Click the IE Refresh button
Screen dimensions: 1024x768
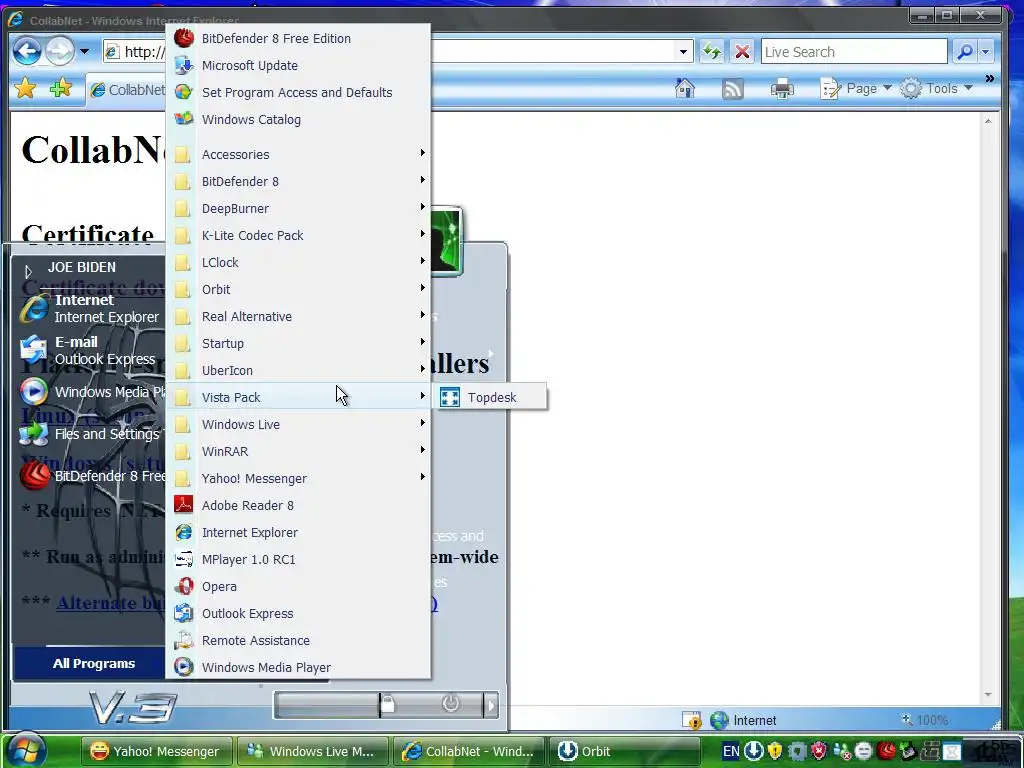coord(712,52)
